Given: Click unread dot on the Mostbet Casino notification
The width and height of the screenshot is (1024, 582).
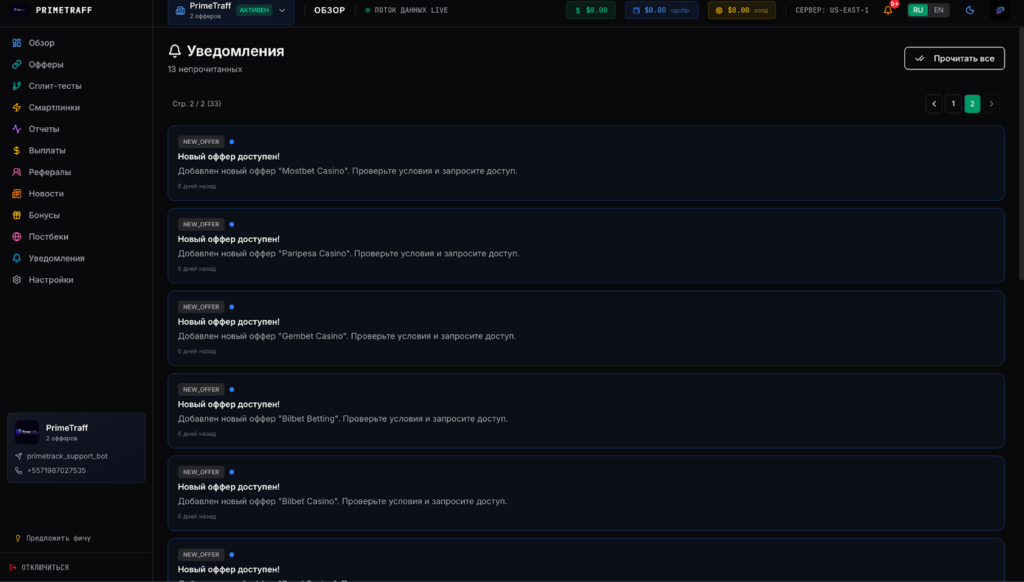Looking at the screenshot, I should click(x=232, y=142).
